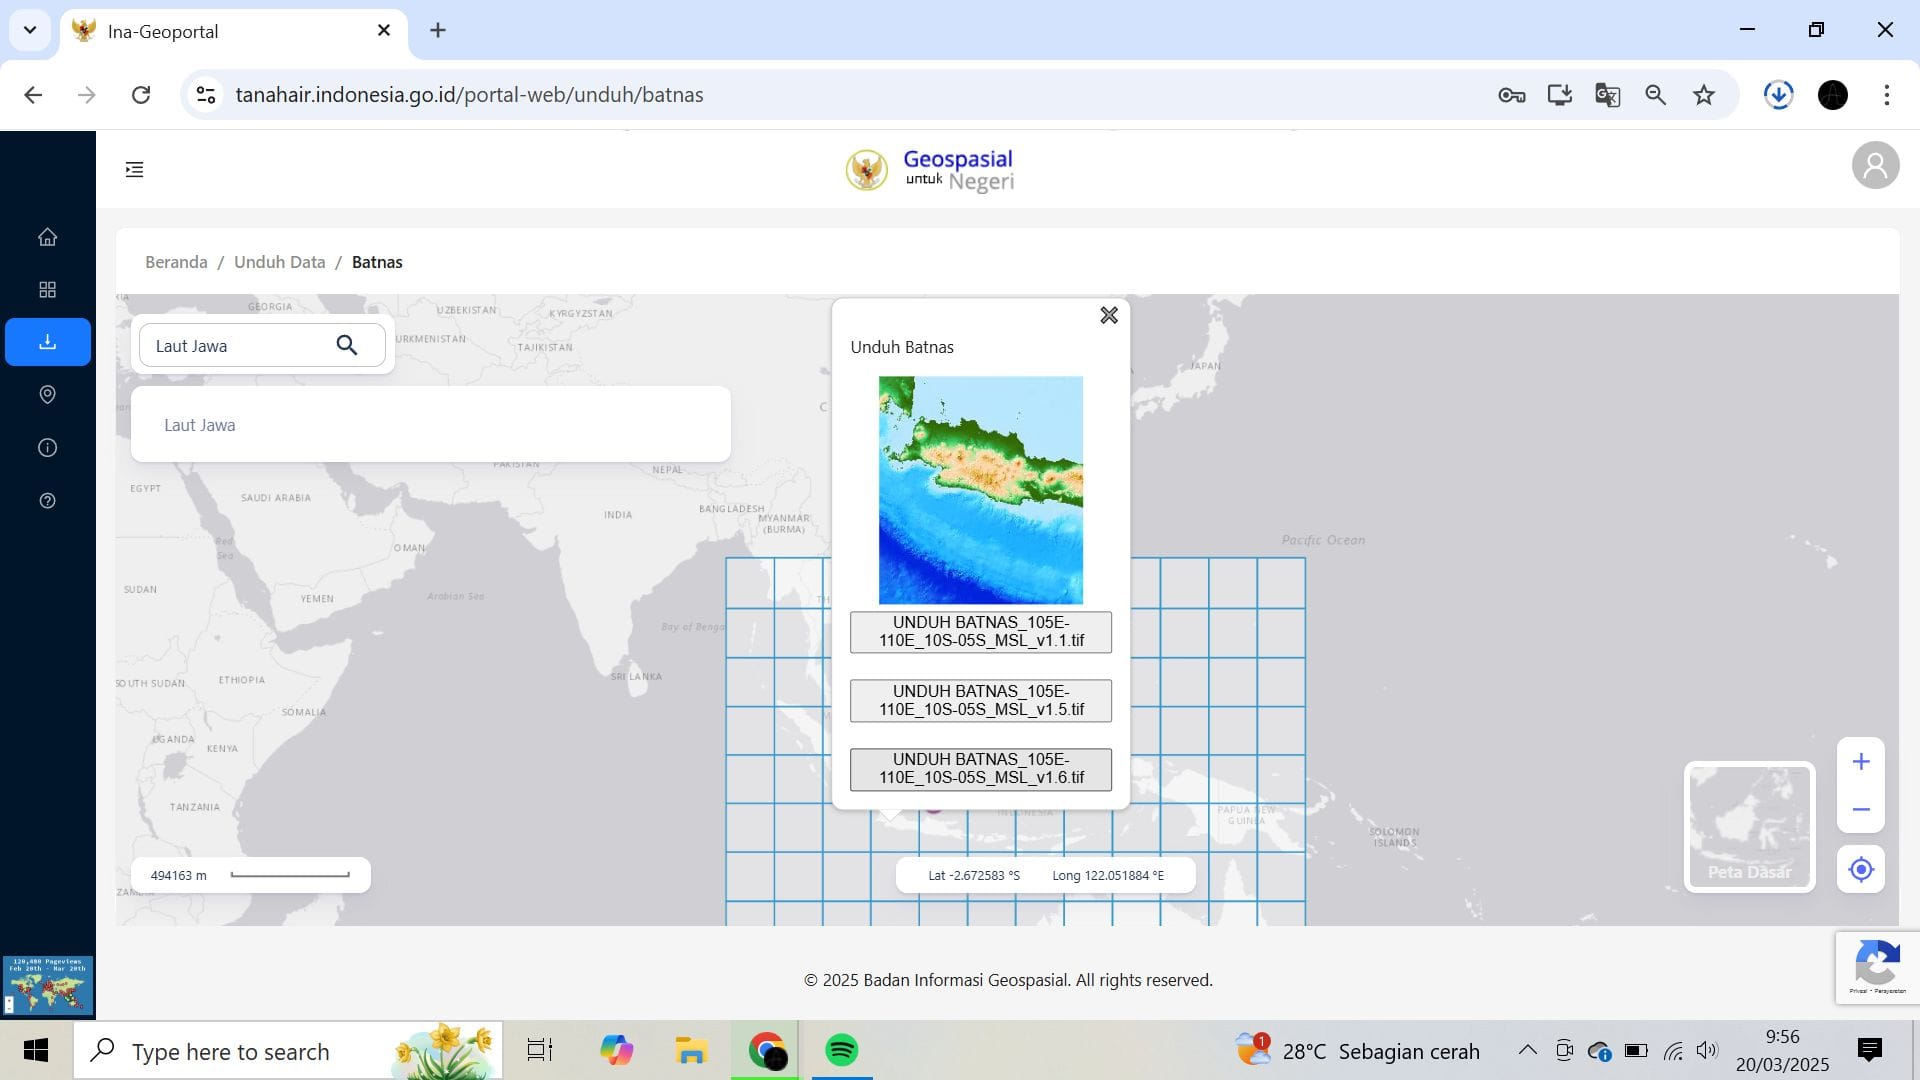Collapse the sidebar with the menu toggle icon

point(134,170)
